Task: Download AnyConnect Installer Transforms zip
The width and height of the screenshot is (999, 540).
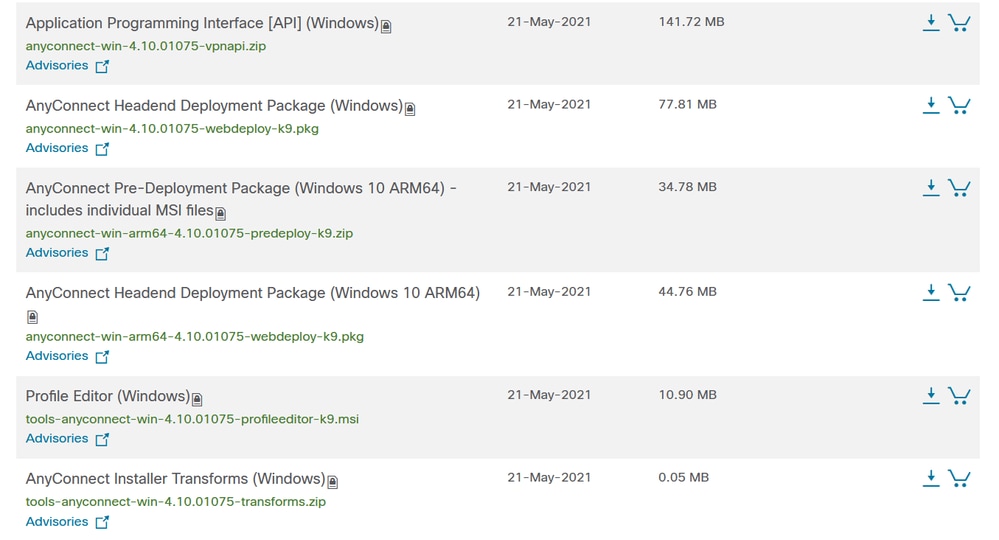Action: (x=931, y=478)
